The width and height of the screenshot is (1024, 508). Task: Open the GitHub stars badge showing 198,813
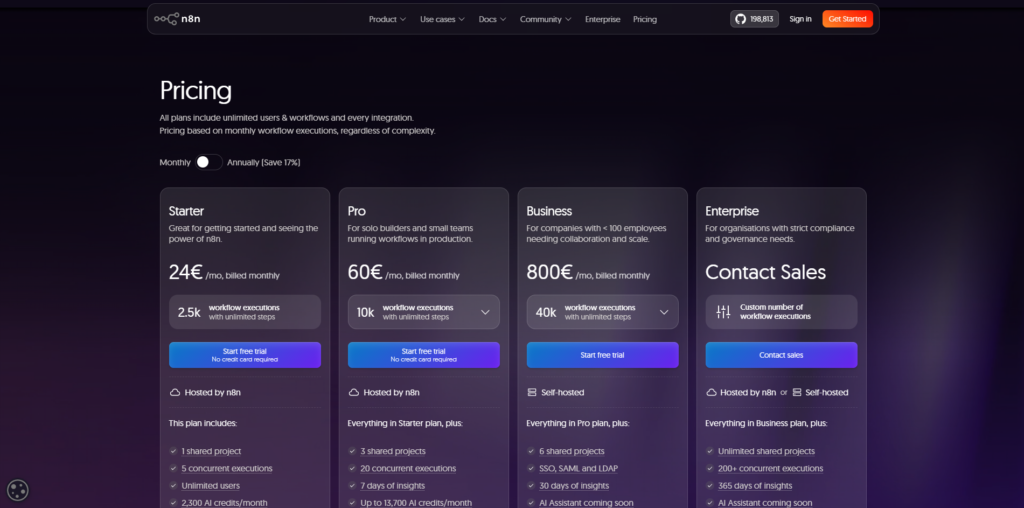[x=754, y=19]
